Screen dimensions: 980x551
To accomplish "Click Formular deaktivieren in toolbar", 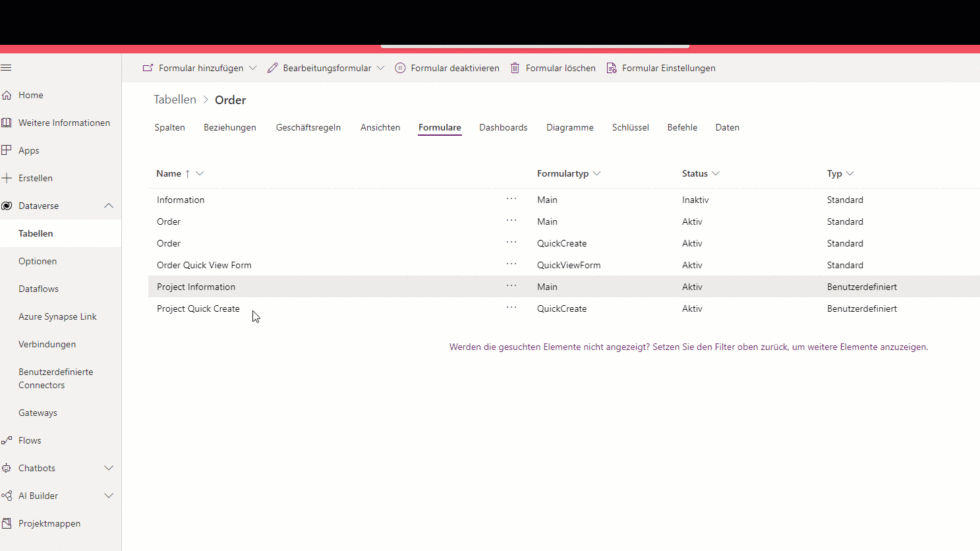I will (x=446, y=68).
